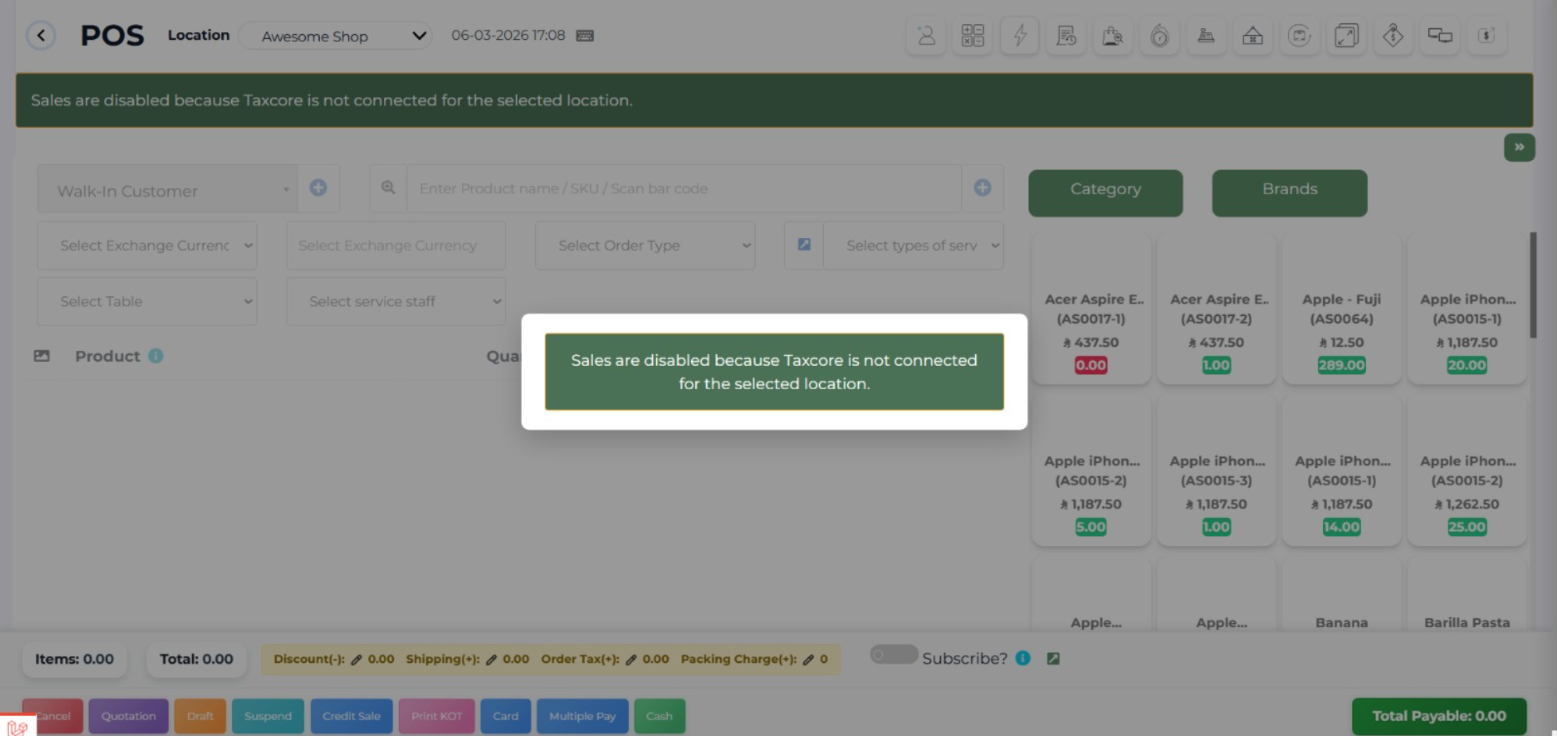Image resolution: width=1557 pixels, height=736 pixels.
Task: Open the Select Table dropdown
Action: (x=147, y=302)
